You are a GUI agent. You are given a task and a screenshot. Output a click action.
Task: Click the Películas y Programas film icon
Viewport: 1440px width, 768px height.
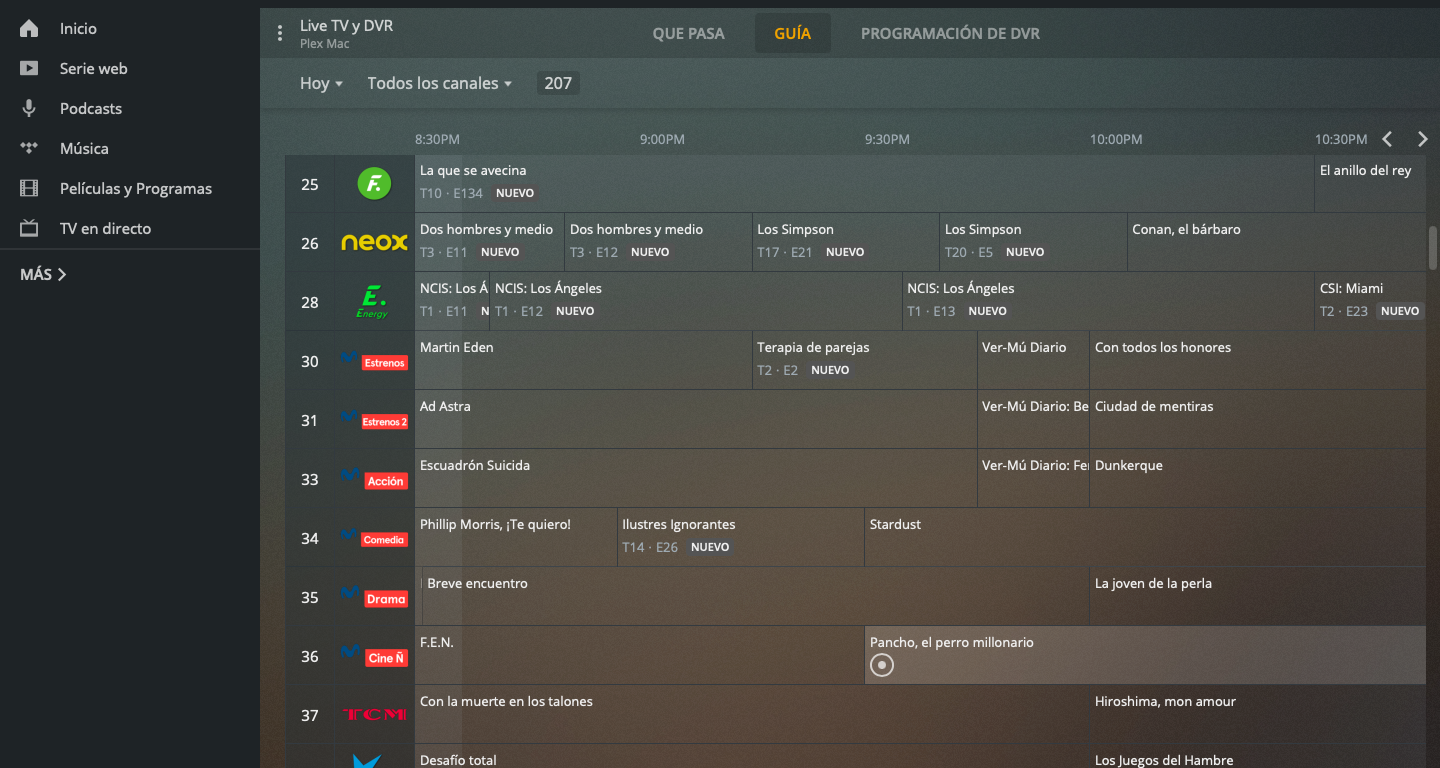(29, 188)
